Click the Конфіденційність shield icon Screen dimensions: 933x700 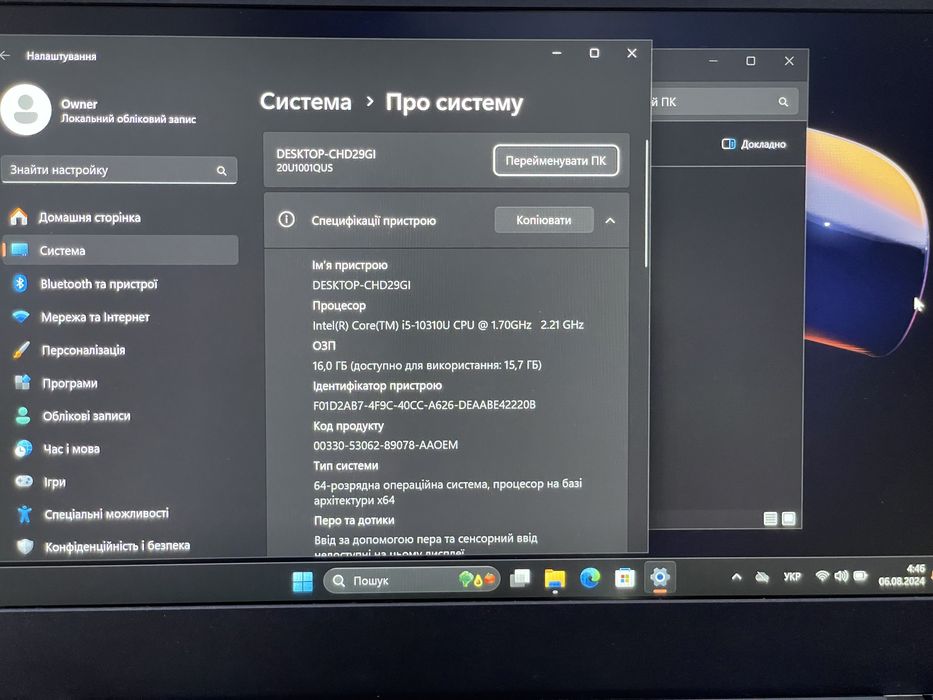(25, 546)
